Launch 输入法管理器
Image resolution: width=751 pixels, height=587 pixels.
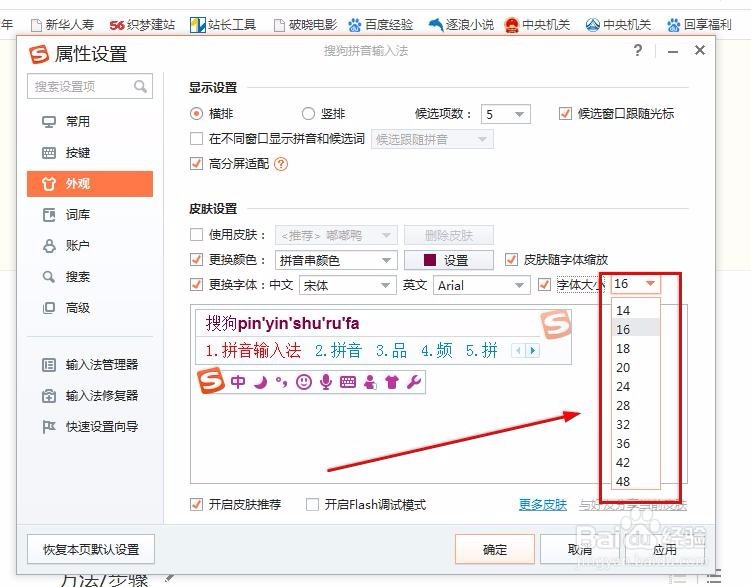90,365
